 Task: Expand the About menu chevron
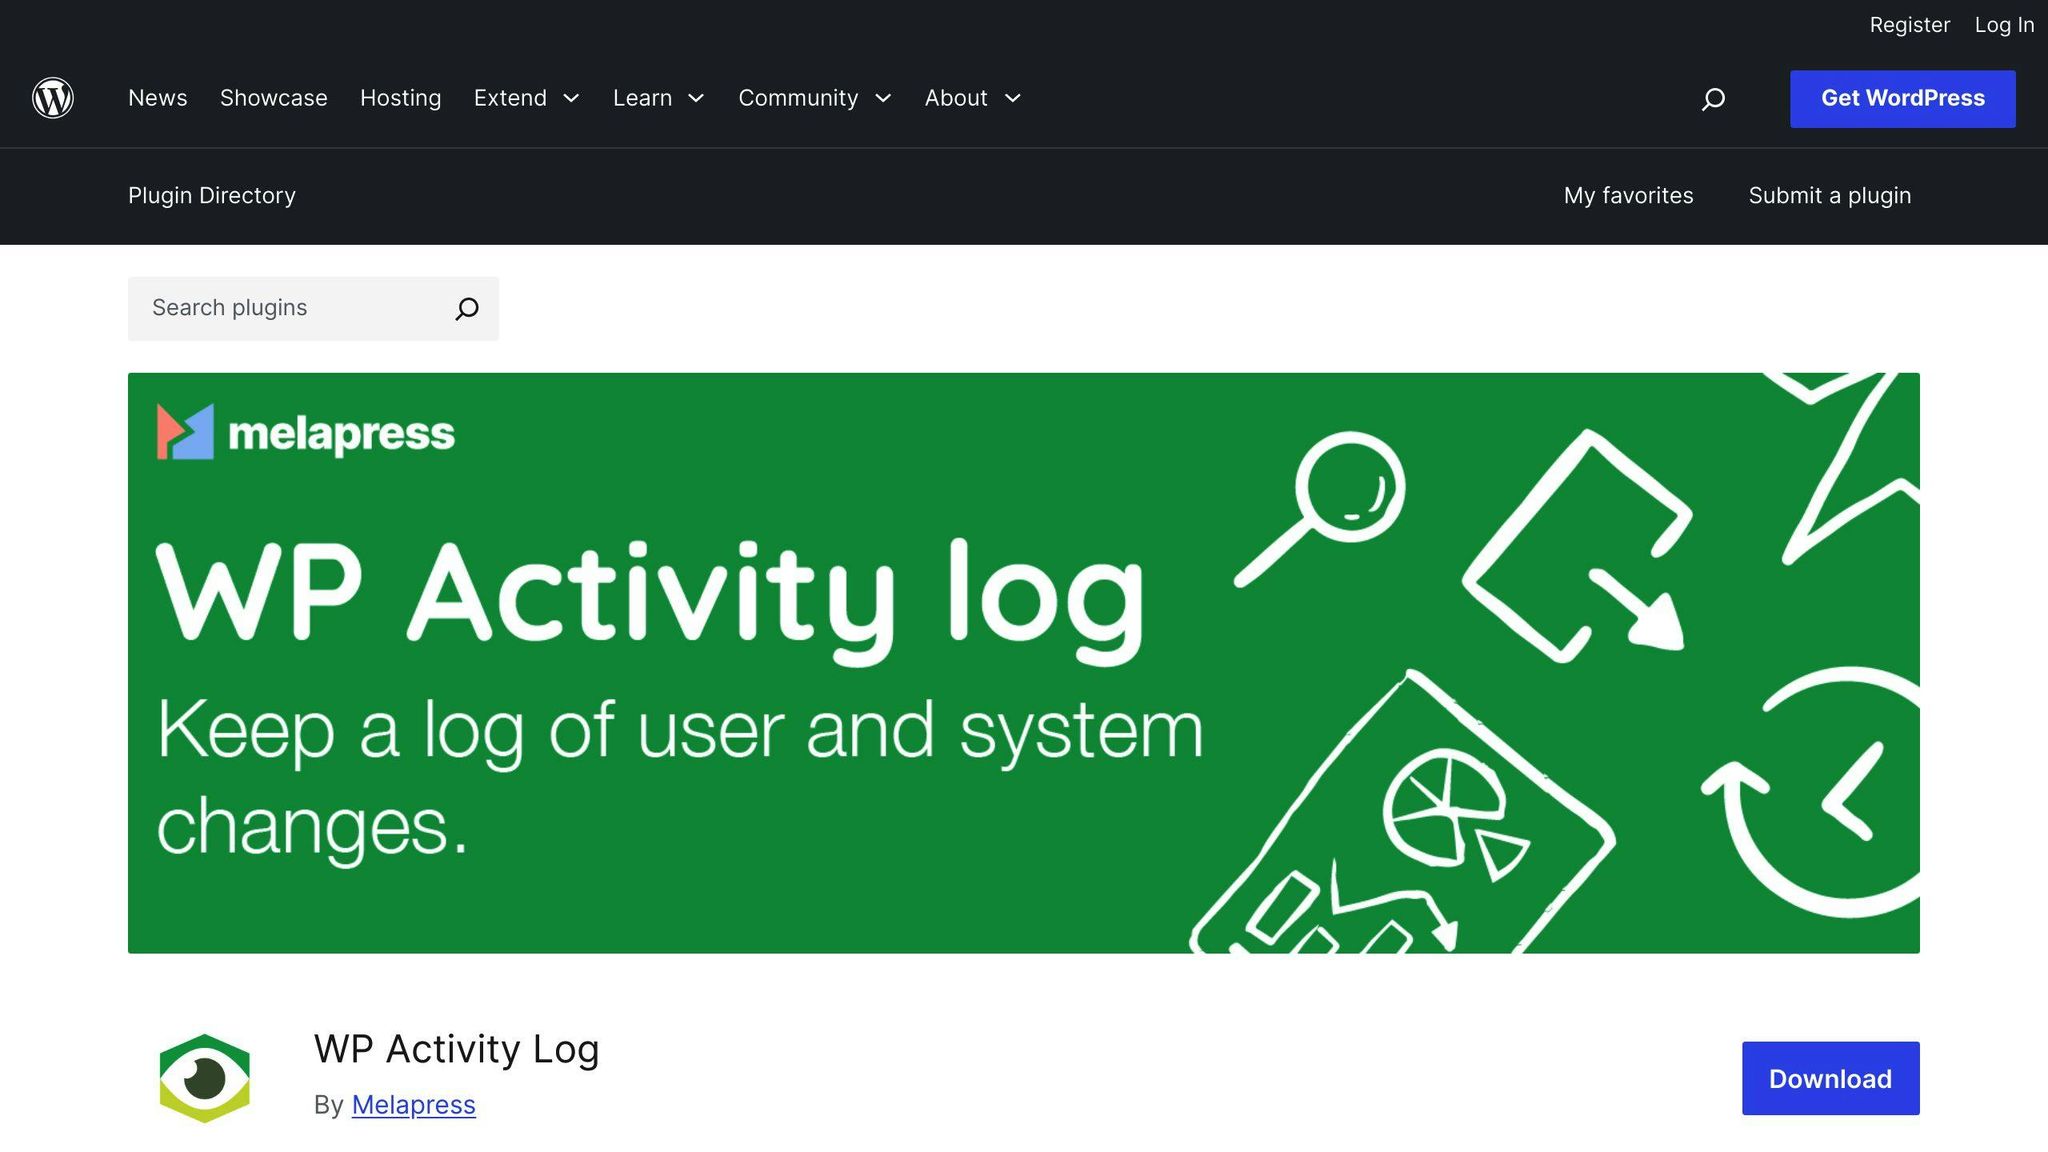tap(1012, 98)
